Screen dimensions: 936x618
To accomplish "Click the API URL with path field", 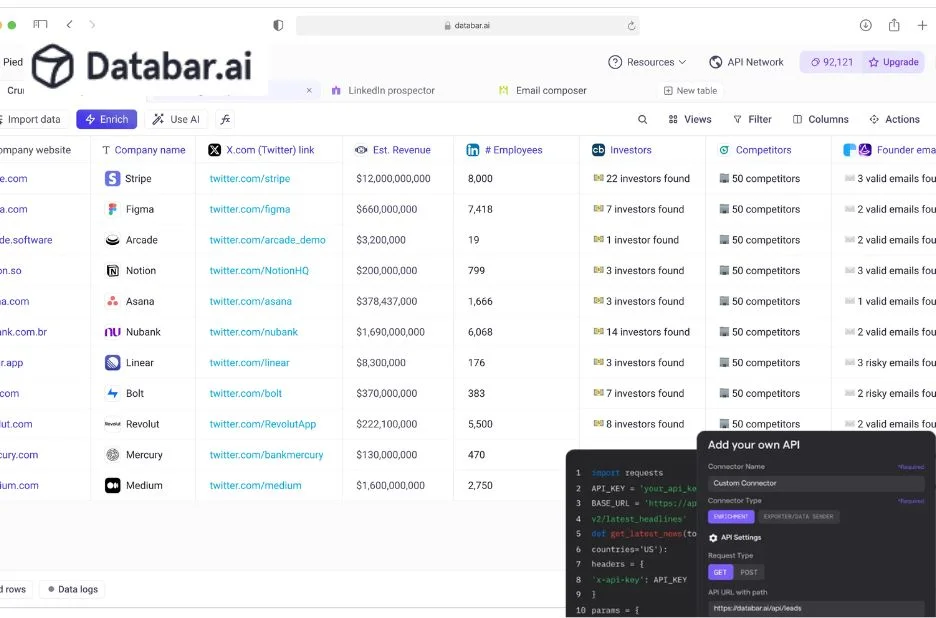I will [x=816, y=608].
